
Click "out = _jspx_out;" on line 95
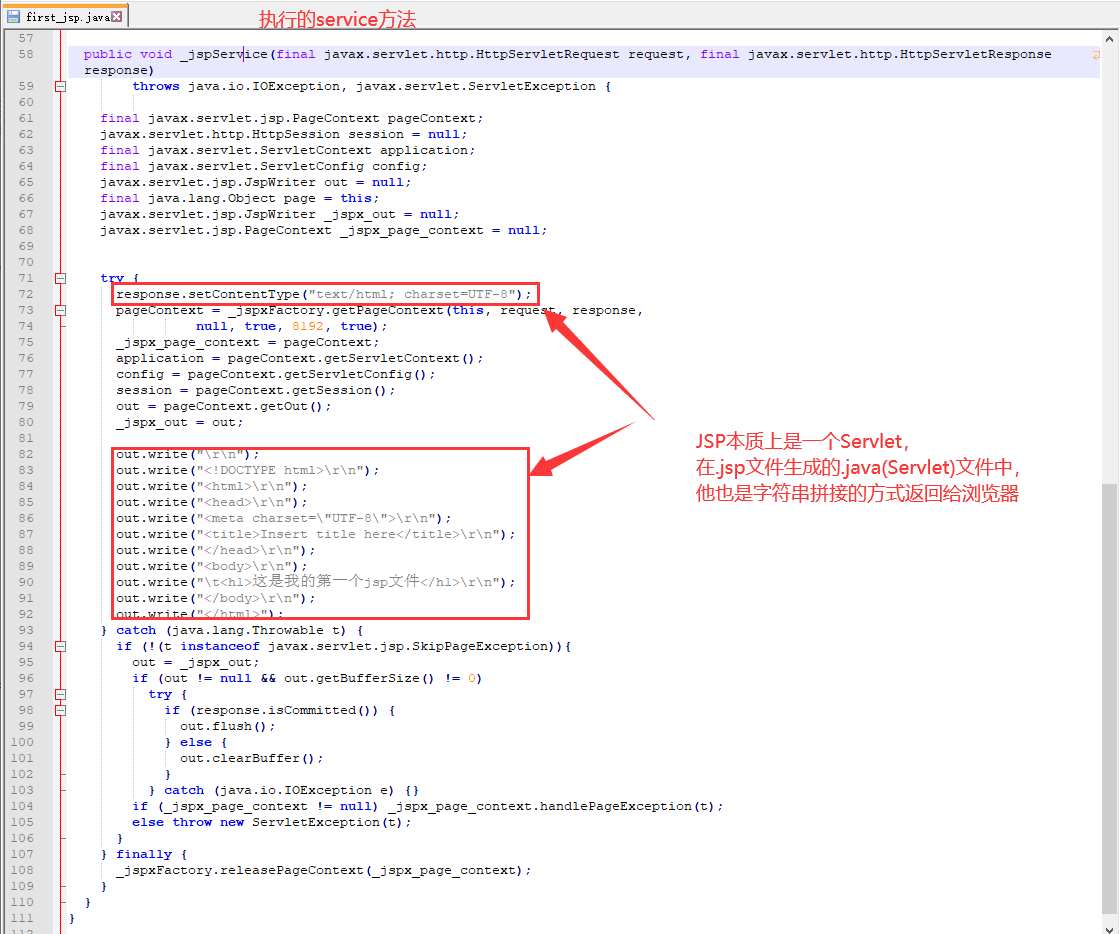[196, 663]
